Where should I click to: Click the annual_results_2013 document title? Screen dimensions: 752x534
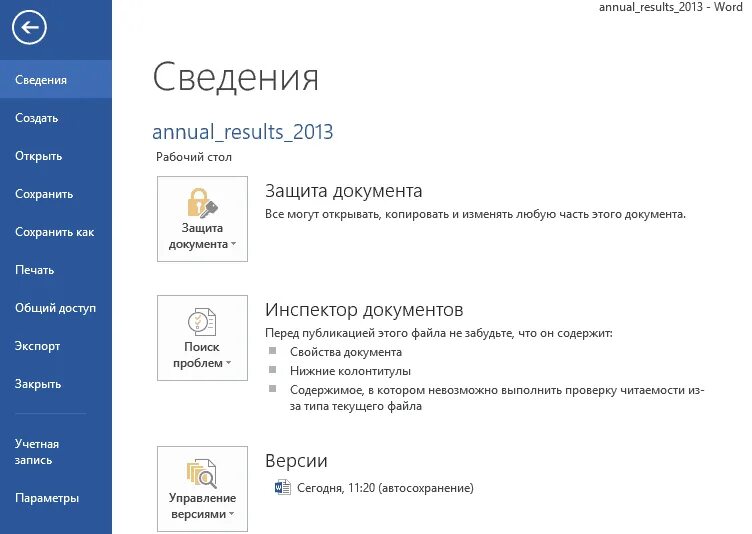point(242,131)
